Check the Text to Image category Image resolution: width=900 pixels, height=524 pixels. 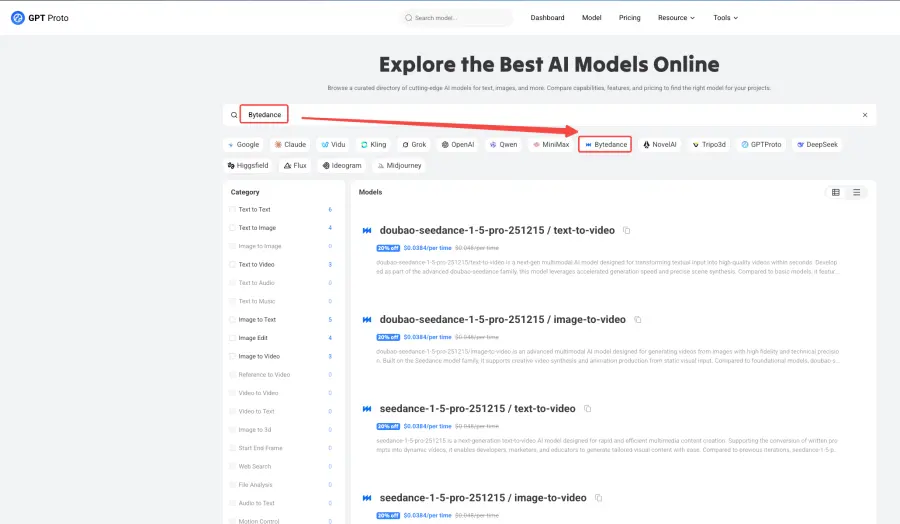232,228
